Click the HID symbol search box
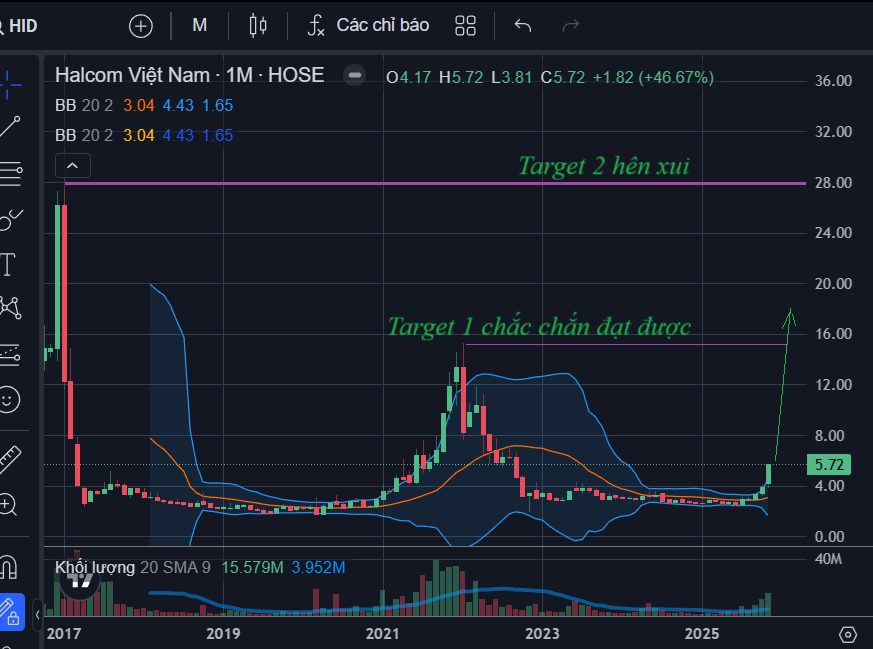 coord(19,26)
